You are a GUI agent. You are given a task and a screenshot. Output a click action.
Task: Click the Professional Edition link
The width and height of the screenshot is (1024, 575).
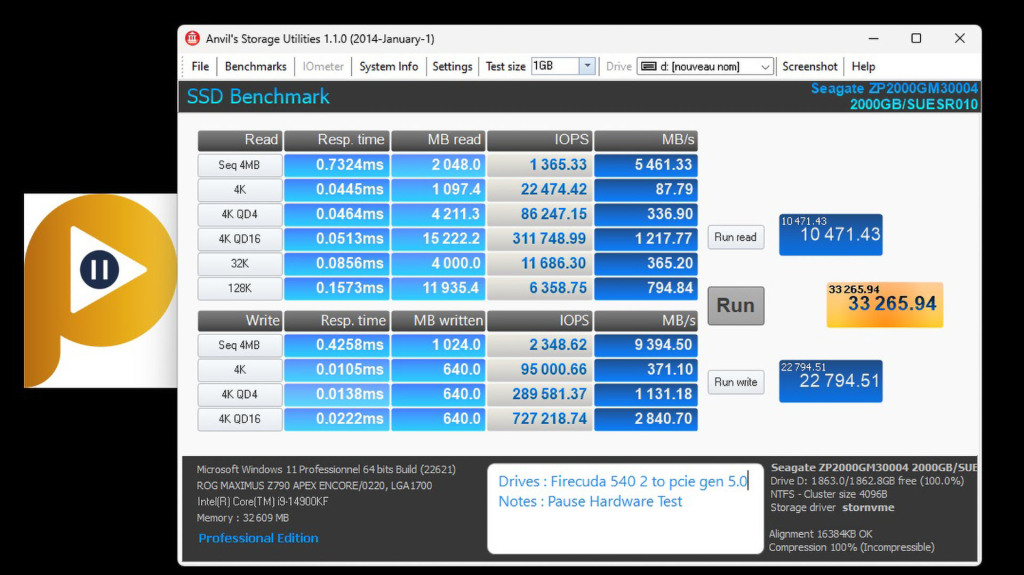pyautogui.click(x=259, y=538)
